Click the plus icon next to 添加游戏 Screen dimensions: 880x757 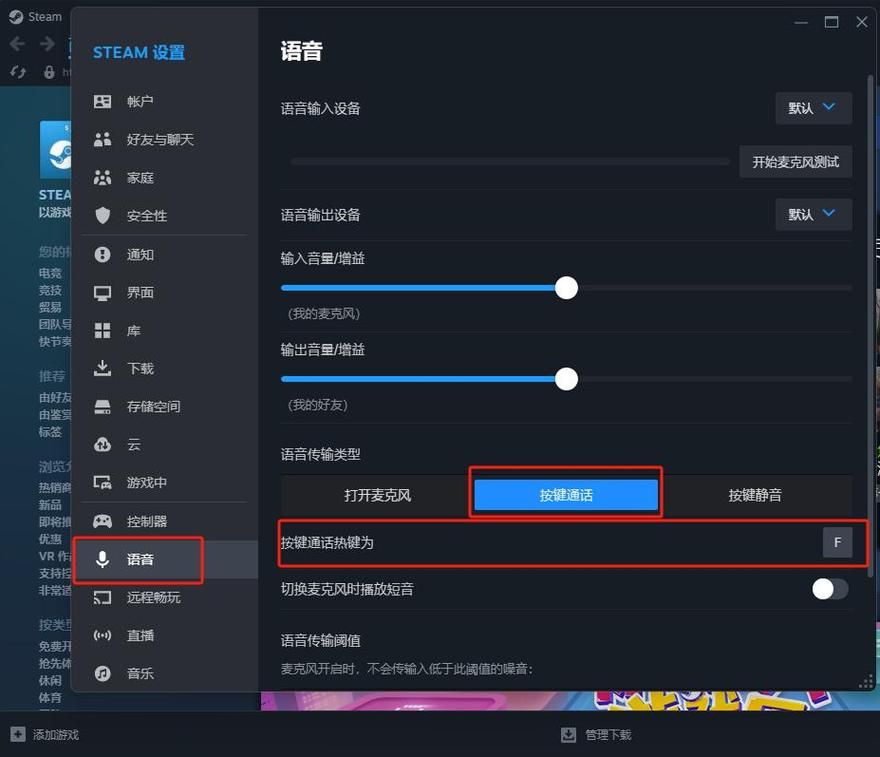coord(18,734)
